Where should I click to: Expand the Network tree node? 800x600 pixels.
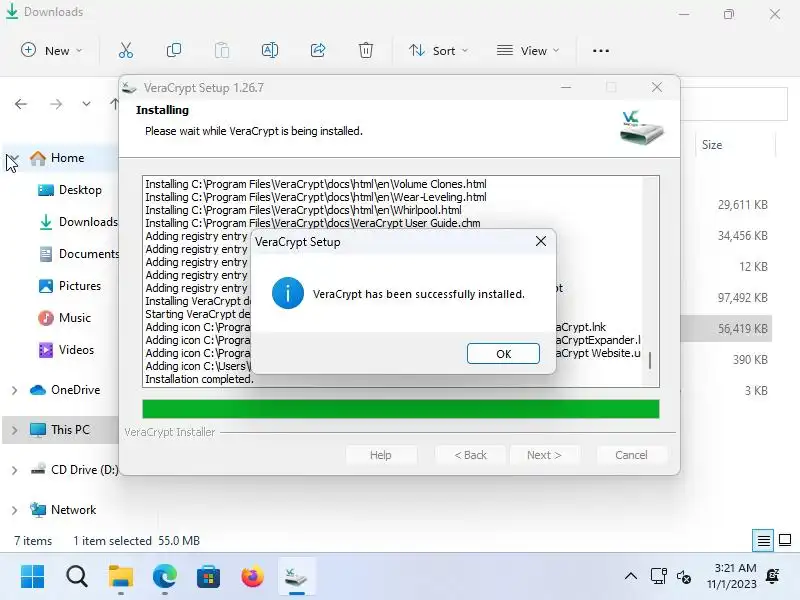point(14,510)
